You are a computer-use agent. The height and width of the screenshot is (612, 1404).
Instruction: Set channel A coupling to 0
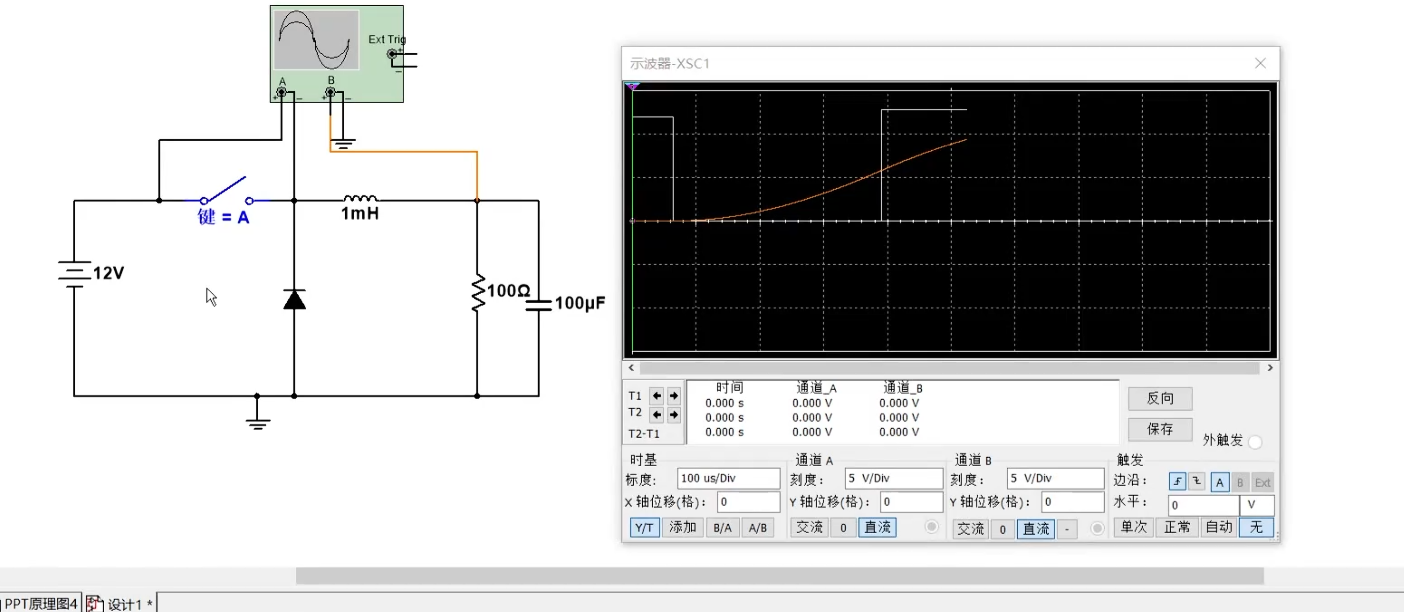coord(843,527)
